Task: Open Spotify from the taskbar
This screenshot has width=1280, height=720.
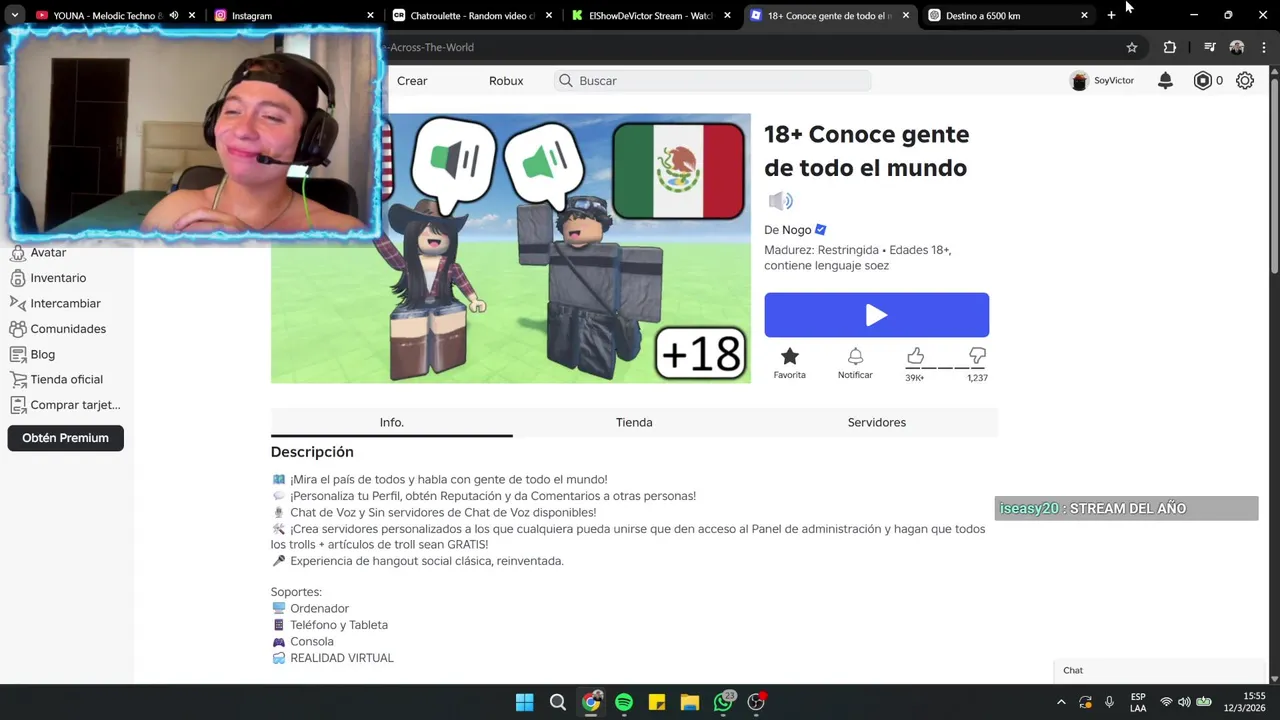Action: pos(624,702)
